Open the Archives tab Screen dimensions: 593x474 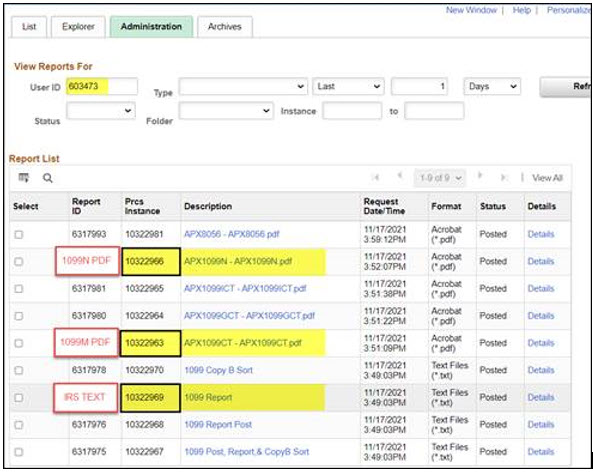(x=225, y=27)
